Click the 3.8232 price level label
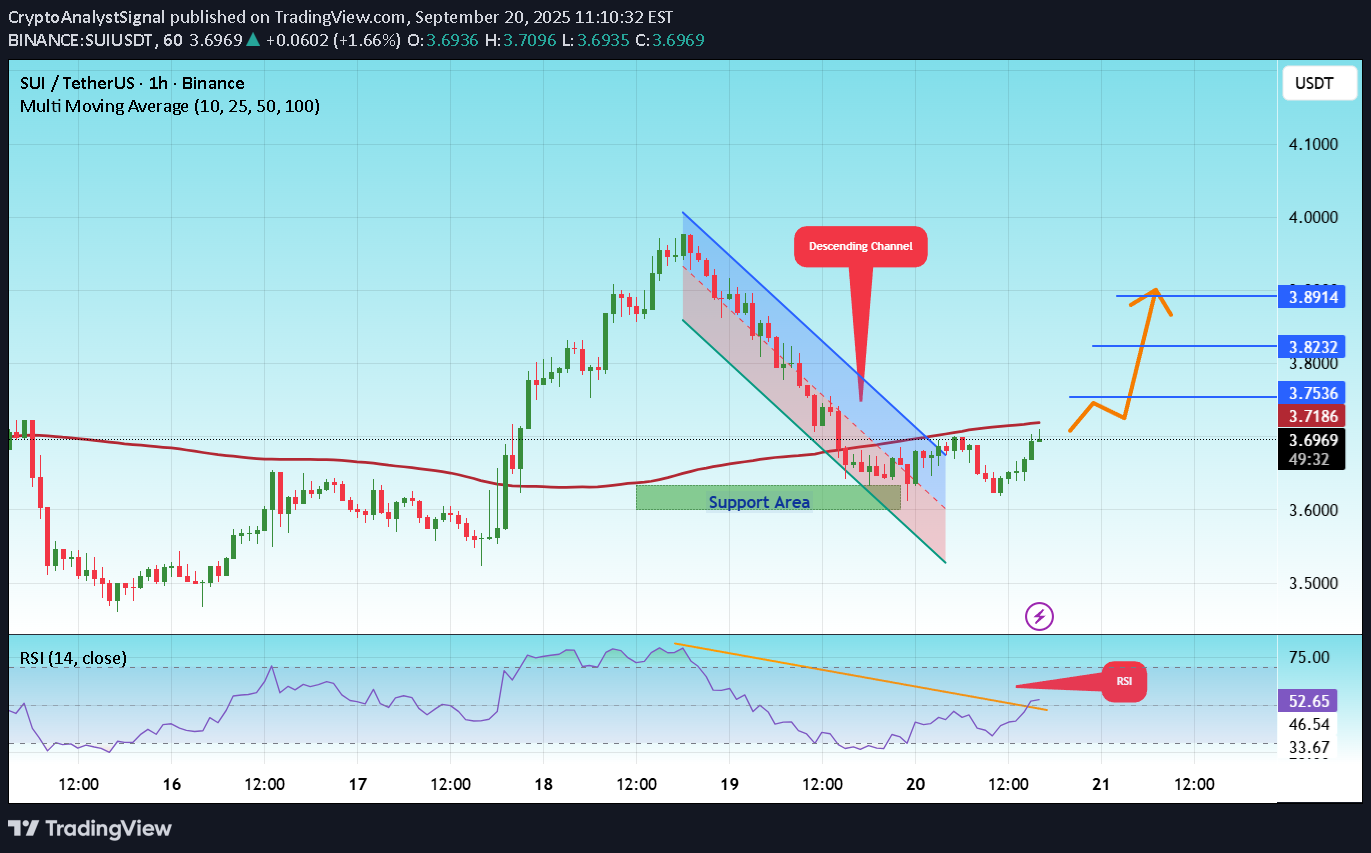Screen dimensions: 1371x853 [1313, 347]
